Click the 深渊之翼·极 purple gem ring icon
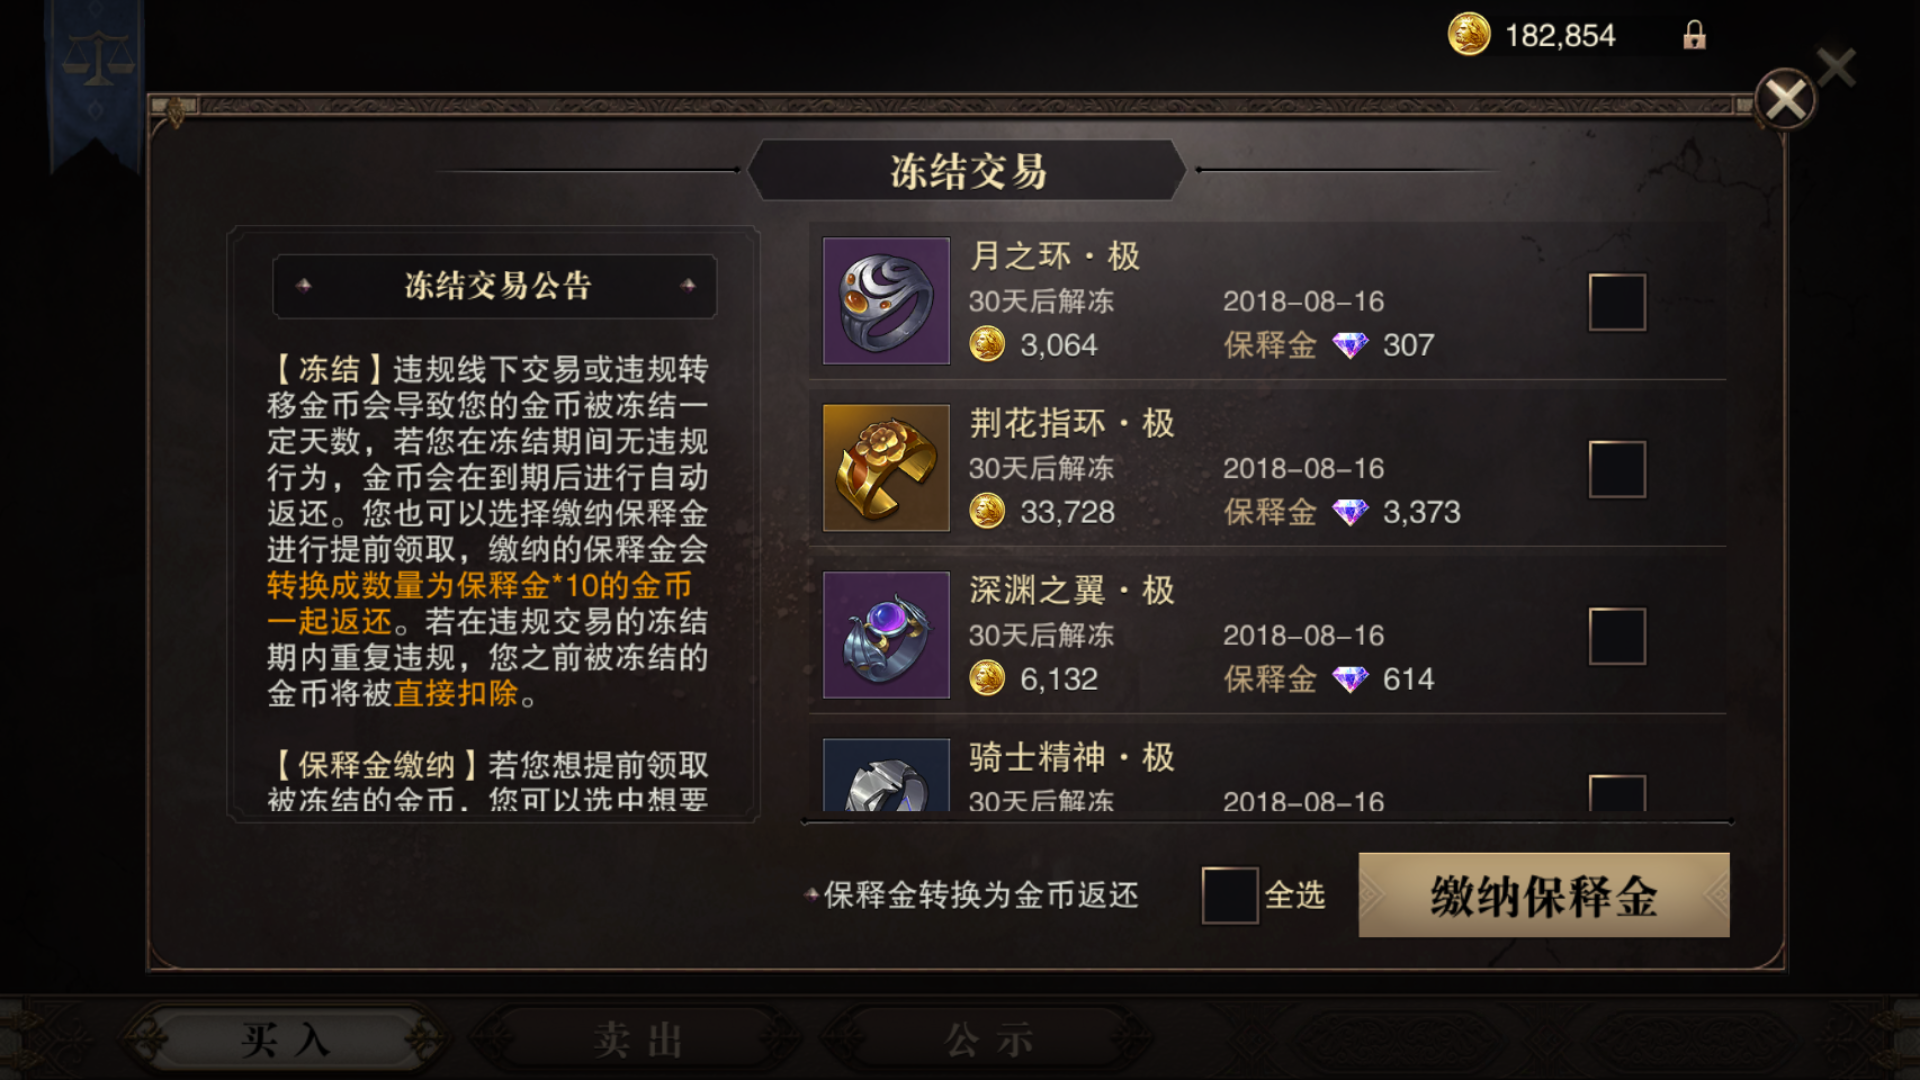This screenshot has width=1920, height=1080. (x=886, y=635)
